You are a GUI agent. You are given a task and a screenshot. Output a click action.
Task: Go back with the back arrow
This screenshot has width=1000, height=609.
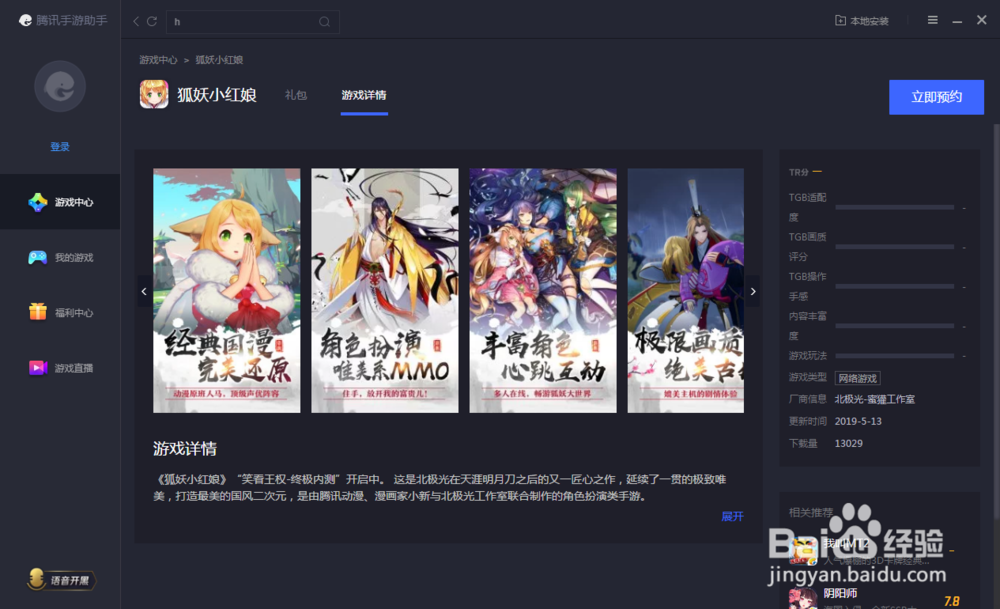[x=136, y=21]
